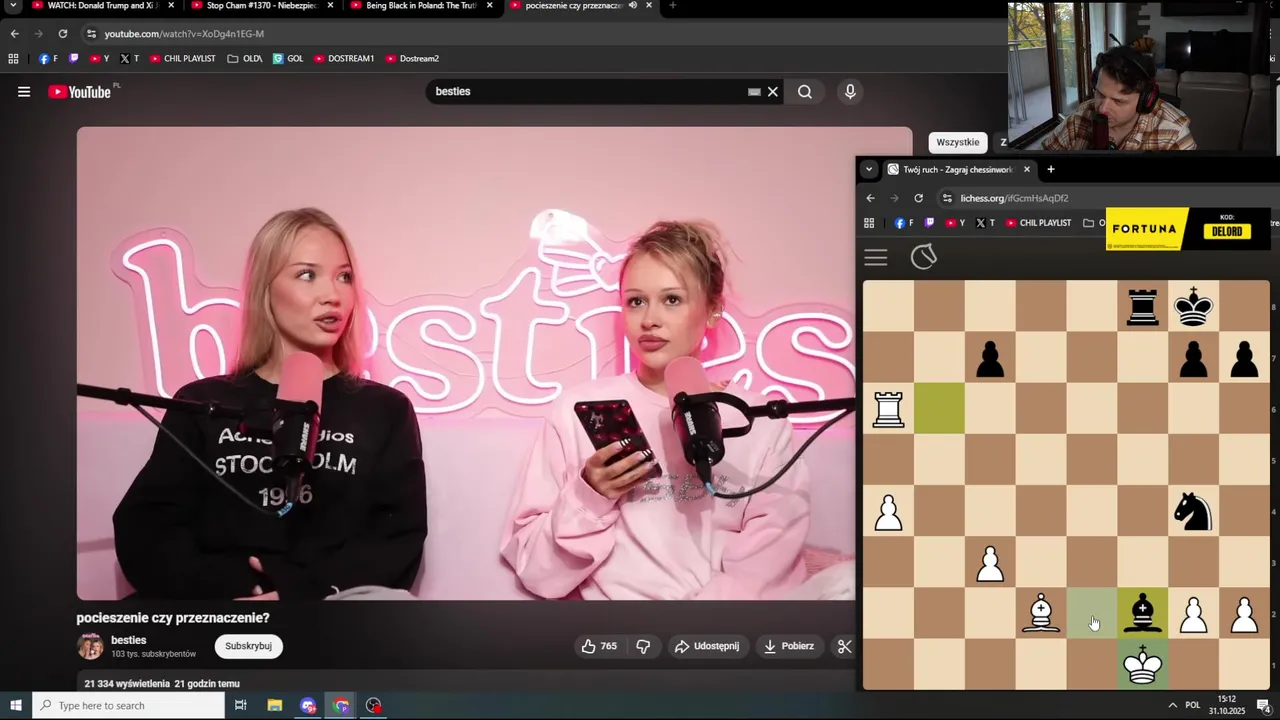Screen dimensions: 1280x720
Task: Select the white king on f1
Action: click(1143, 664)
